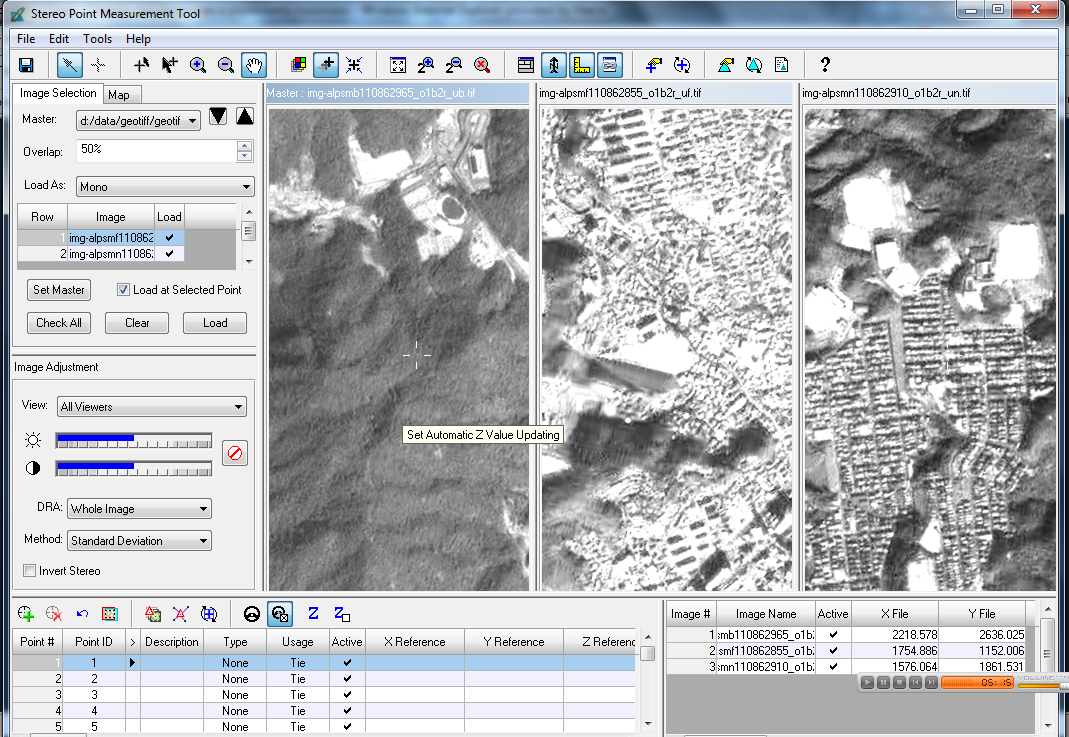This screenshot has height=737, width=1069.
Task: Click the delete point icon with red X
Action: 54,614
